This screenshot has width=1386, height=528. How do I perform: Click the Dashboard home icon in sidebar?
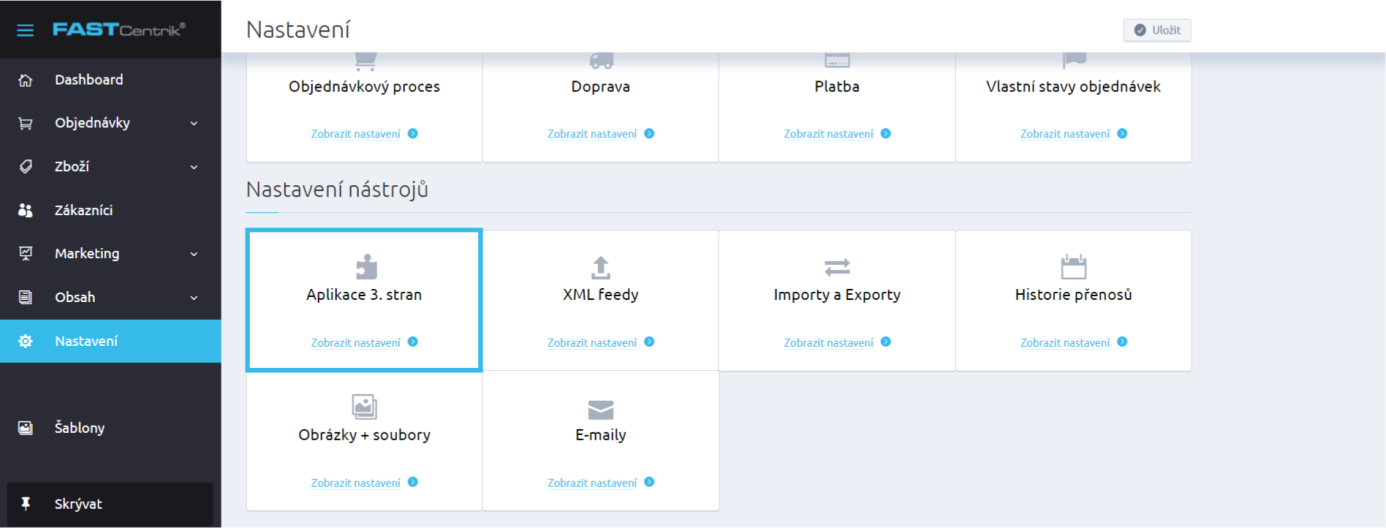coord(26,80)
